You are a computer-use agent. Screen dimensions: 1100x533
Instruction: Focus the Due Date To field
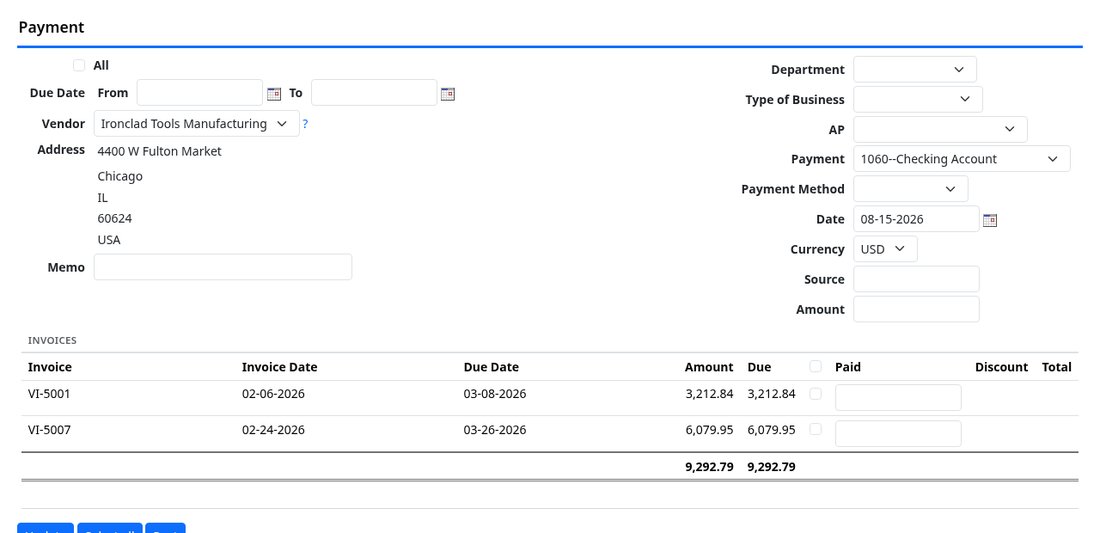point(374,93)
